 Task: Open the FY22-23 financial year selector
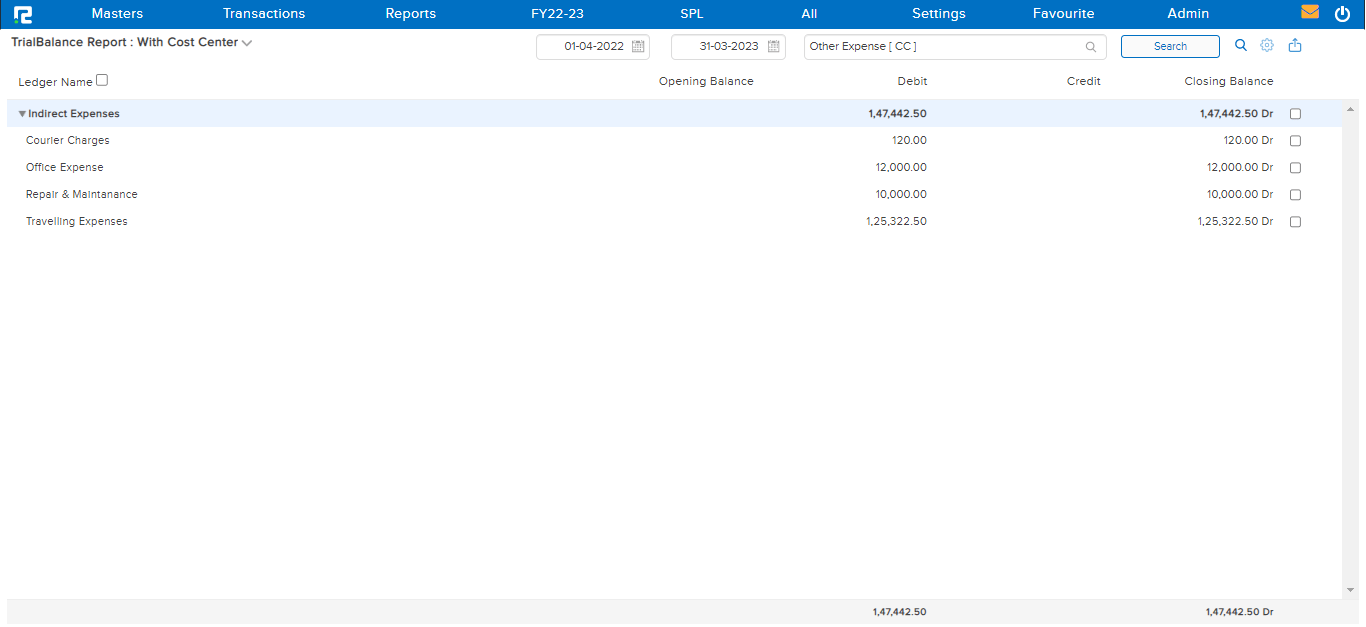tap(557, 14)
